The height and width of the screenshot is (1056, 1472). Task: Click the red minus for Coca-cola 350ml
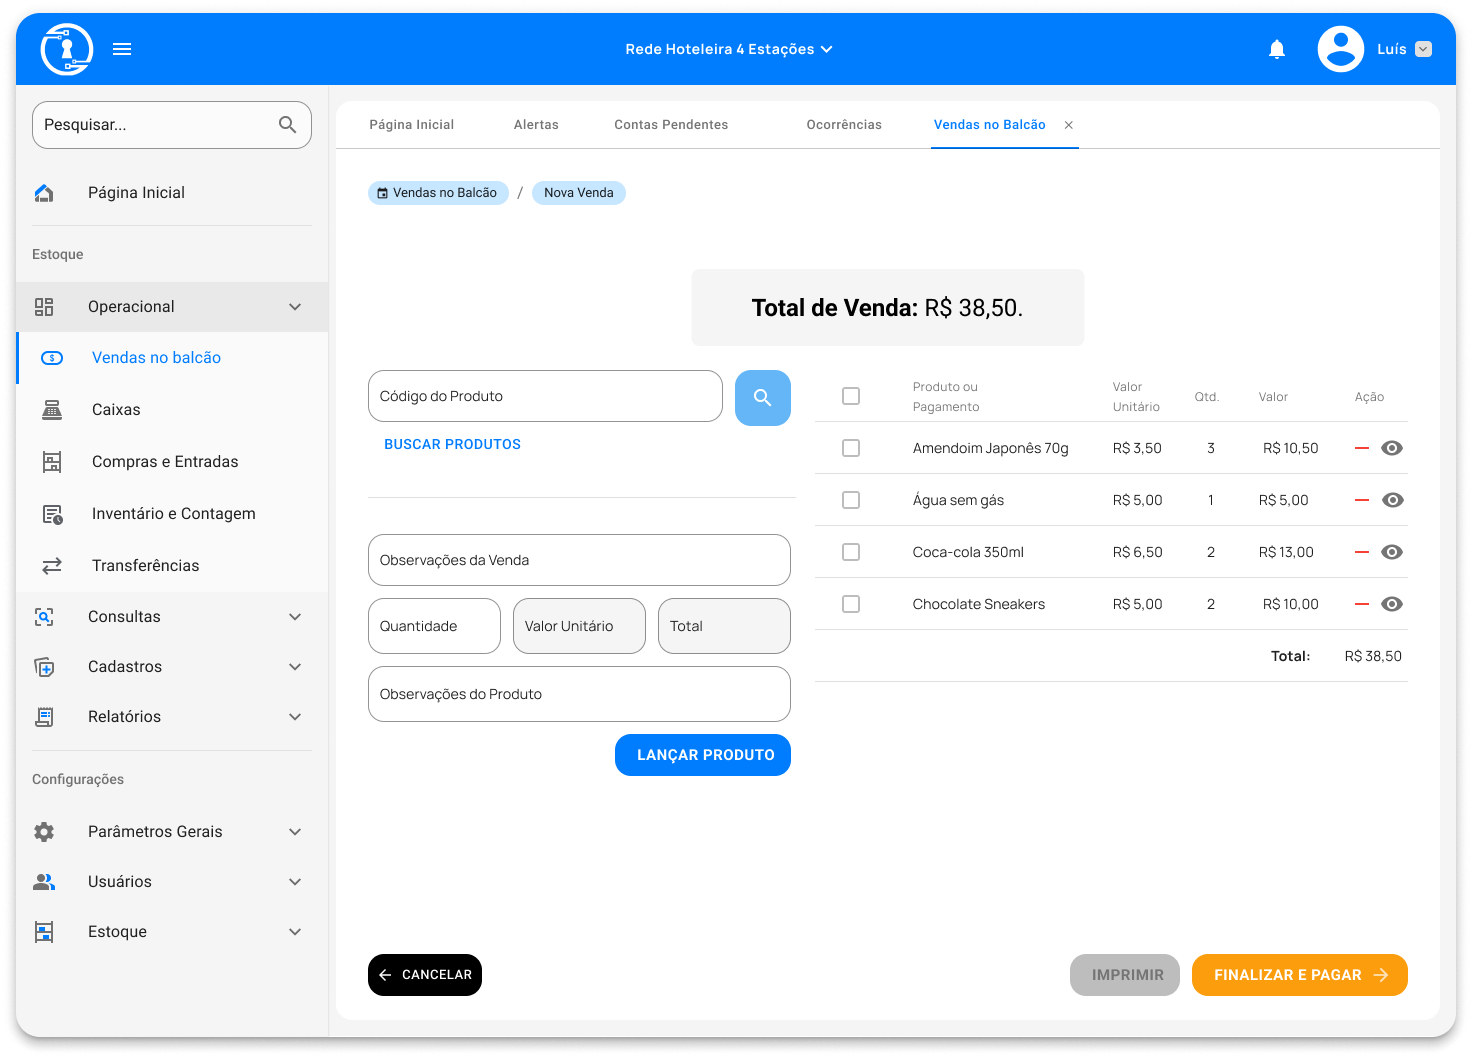click(1361, 552)
